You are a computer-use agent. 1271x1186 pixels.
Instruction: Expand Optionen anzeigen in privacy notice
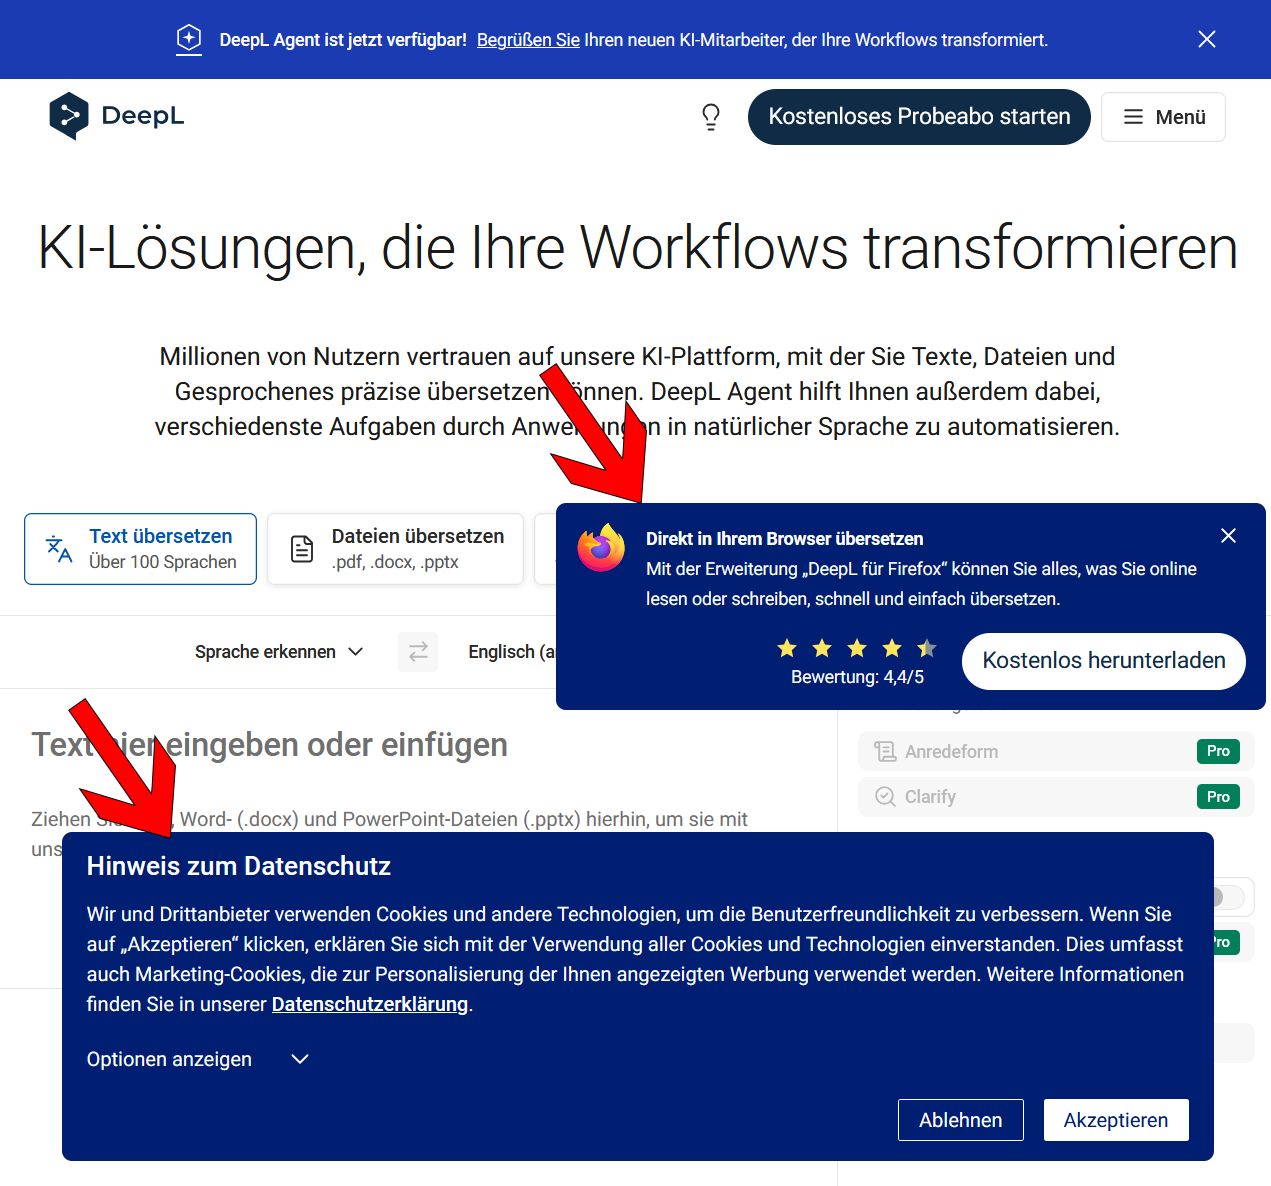pyautogui.click(x=198, y=1059)
